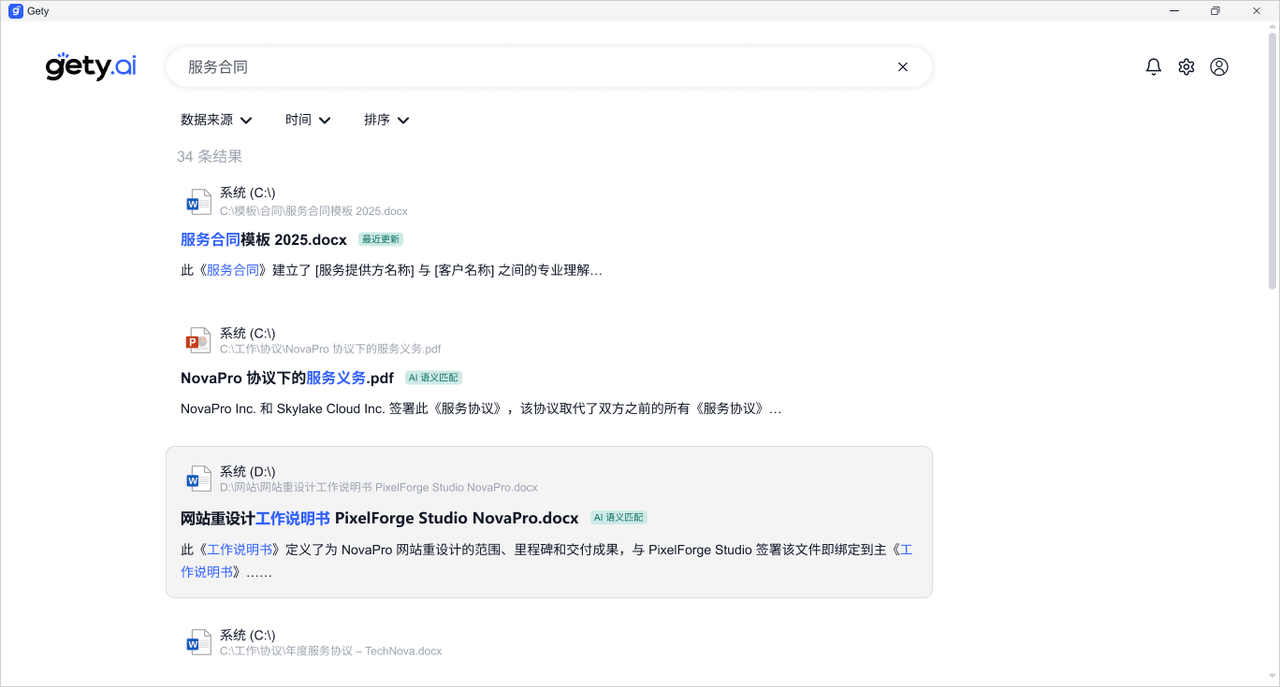Open the 排序 sort dropdown
This screenshot has width=1280, height=687.
386,120
